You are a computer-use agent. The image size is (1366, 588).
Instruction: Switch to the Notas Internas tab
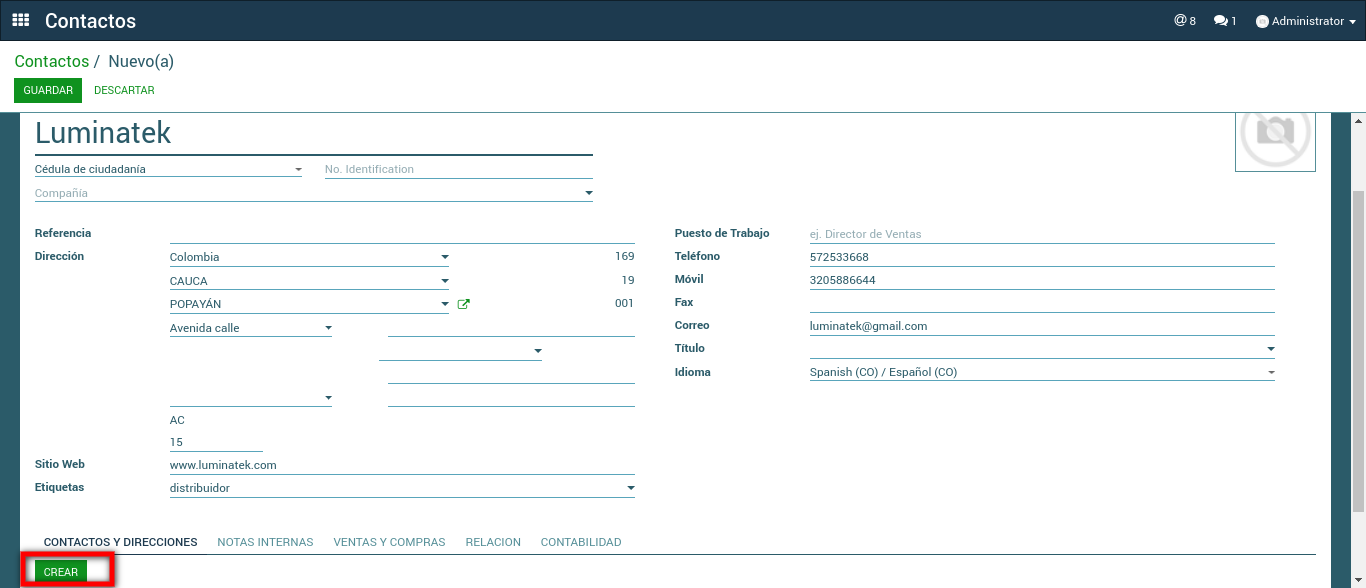[265, 542]
